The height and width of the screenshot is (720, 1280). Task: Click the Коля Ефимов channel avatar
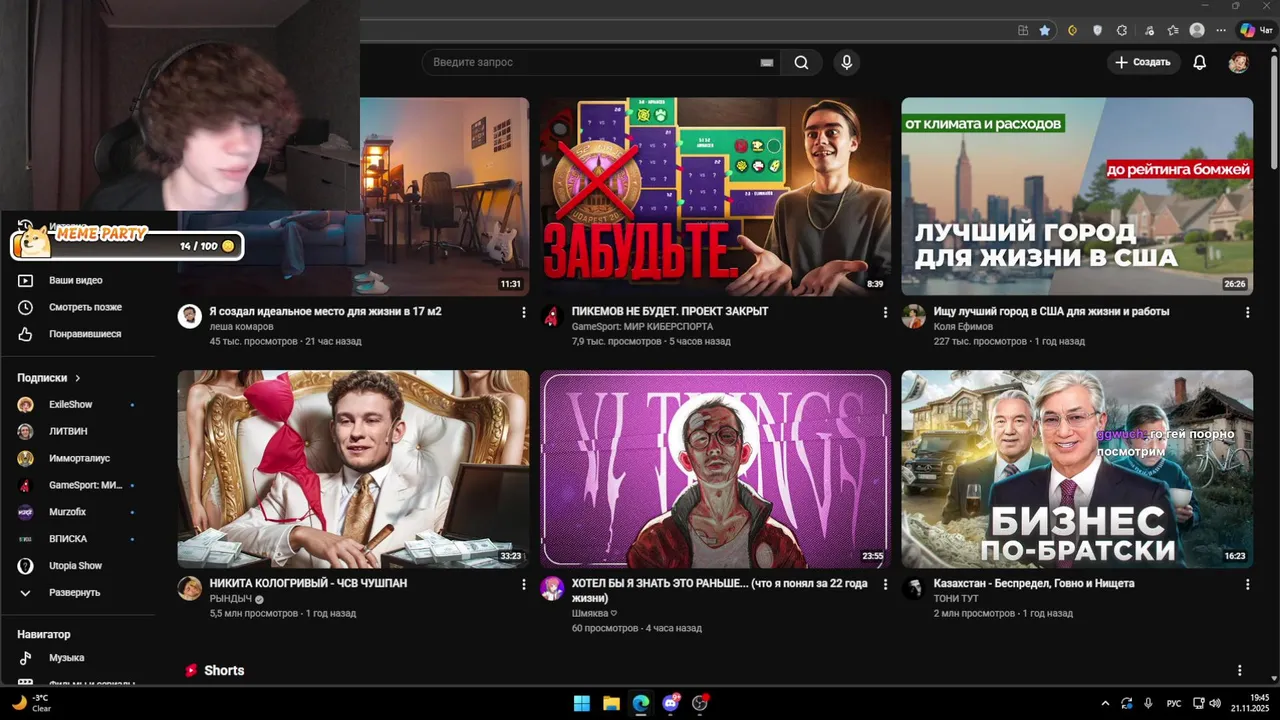(x=913, y=316)
